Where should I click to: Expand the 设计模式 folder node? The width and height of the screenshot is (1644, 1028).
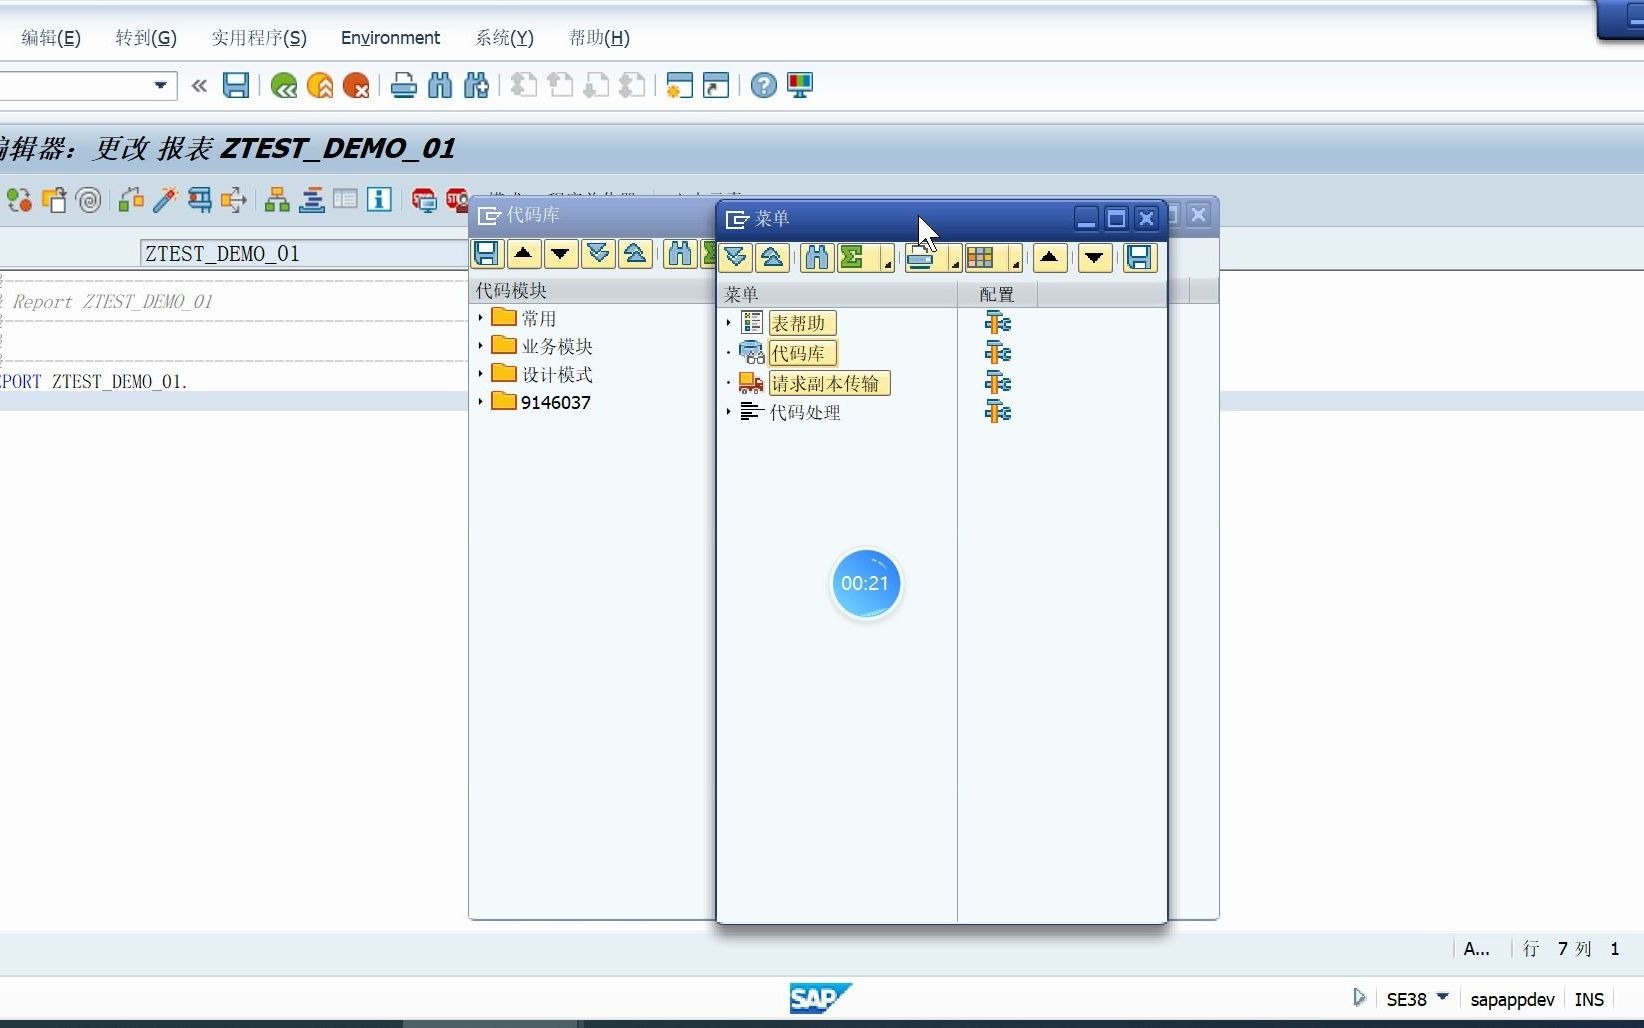click(481, 374)
